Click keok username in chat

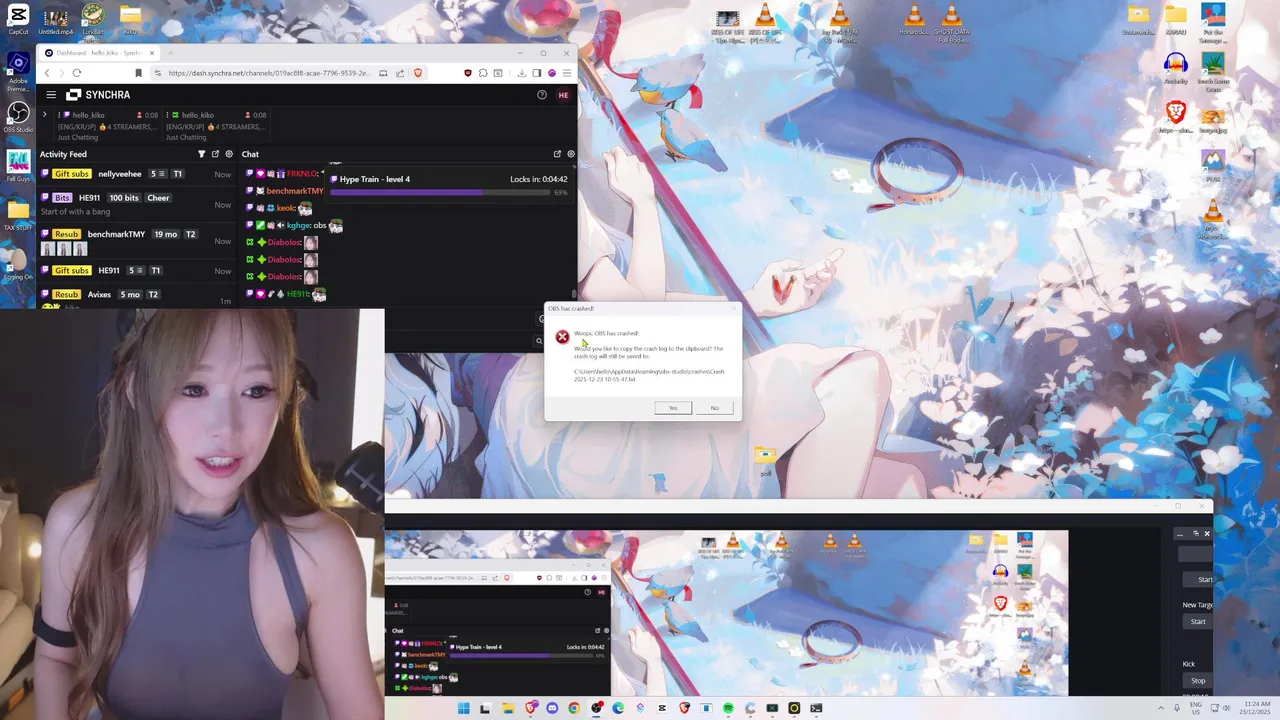coord(286,208)
